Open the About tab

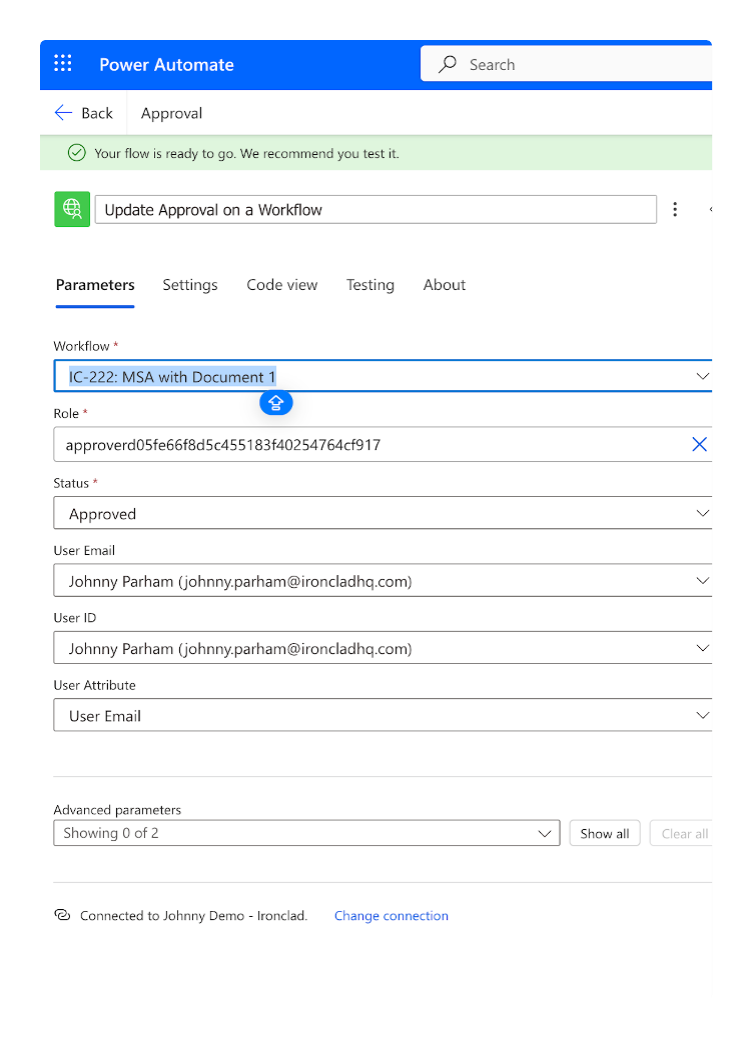(444, 285)
